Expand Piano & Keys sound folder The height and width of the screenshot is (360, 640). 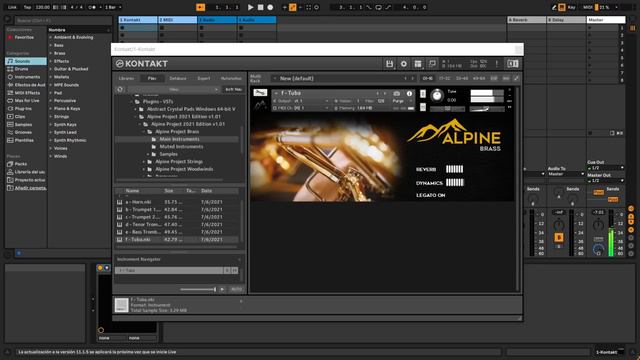[x=51, y=109]
